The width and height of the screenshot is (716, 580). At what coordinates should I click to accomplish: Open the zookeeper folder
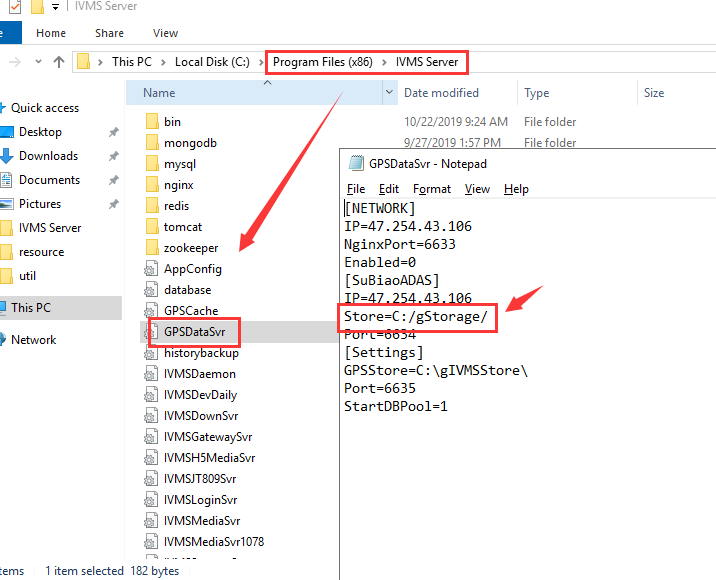click(191, 248)
